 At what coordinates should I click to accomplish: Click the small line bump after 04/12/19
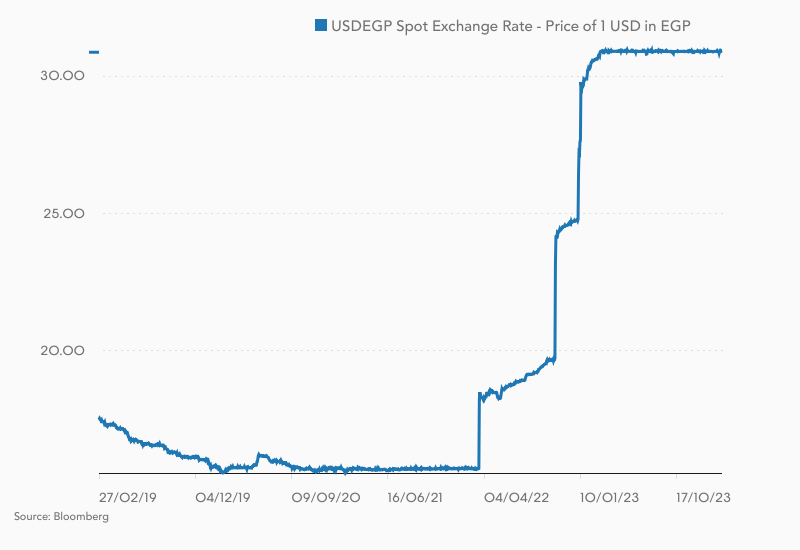tap(260, 456)
